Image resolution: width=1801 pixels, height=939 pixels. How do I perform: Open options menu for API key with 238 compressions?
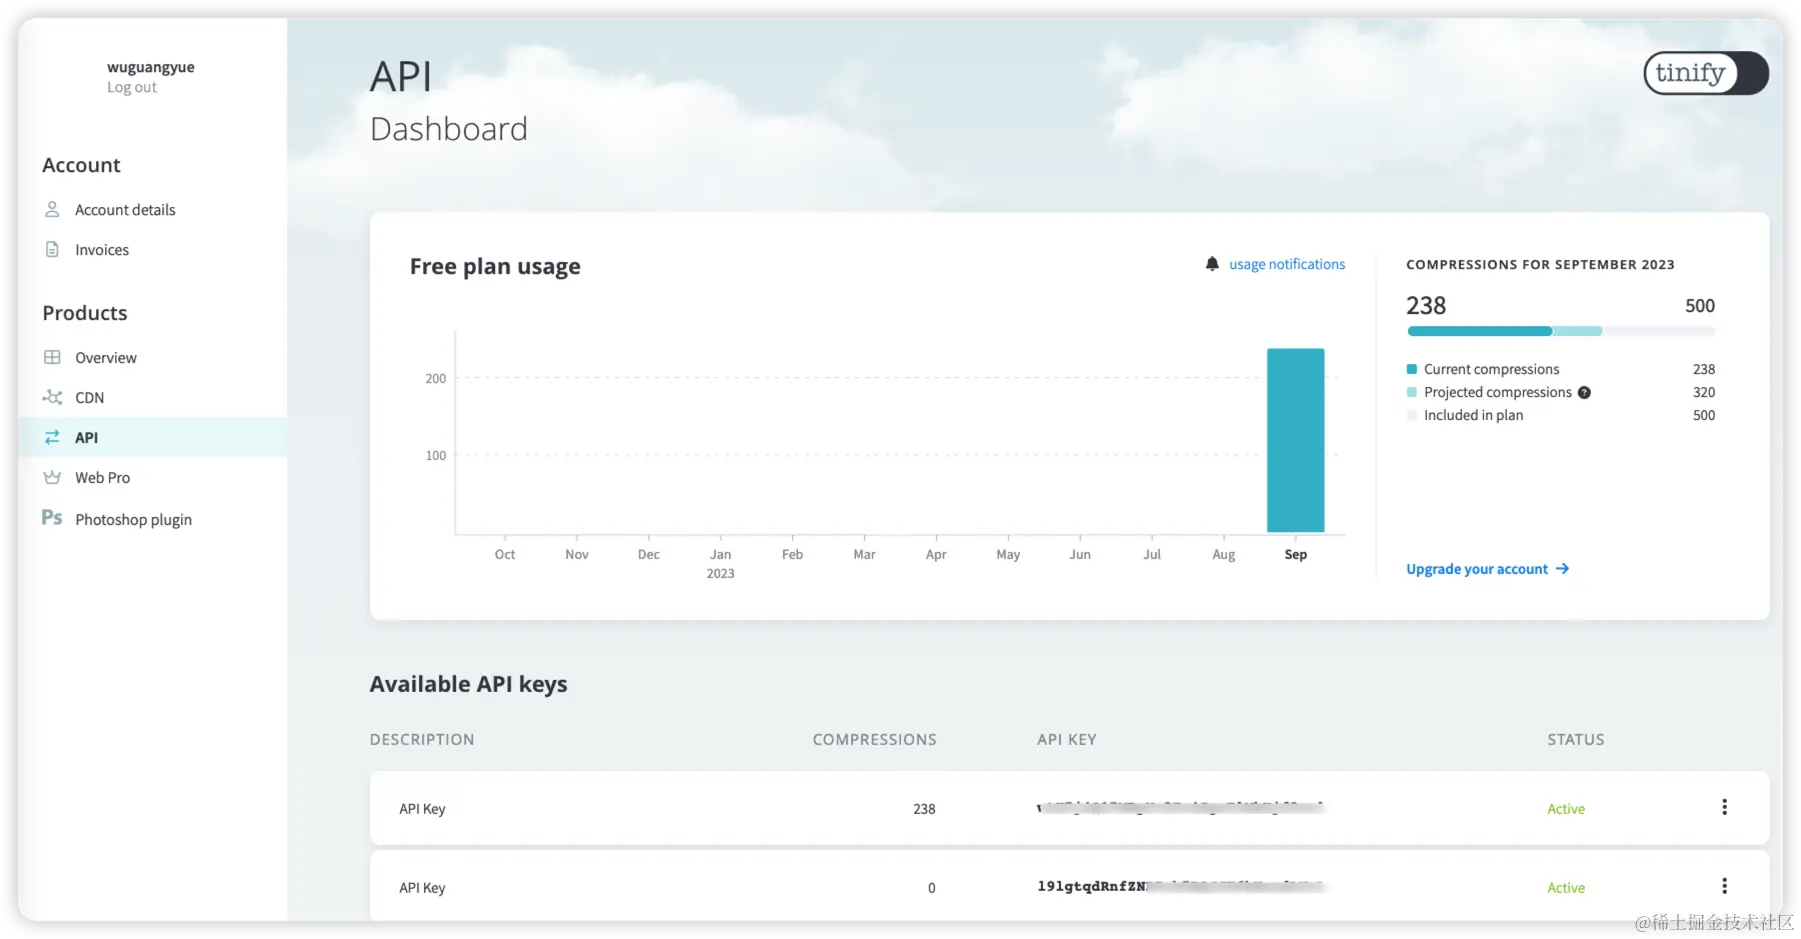pos(1724,807)
